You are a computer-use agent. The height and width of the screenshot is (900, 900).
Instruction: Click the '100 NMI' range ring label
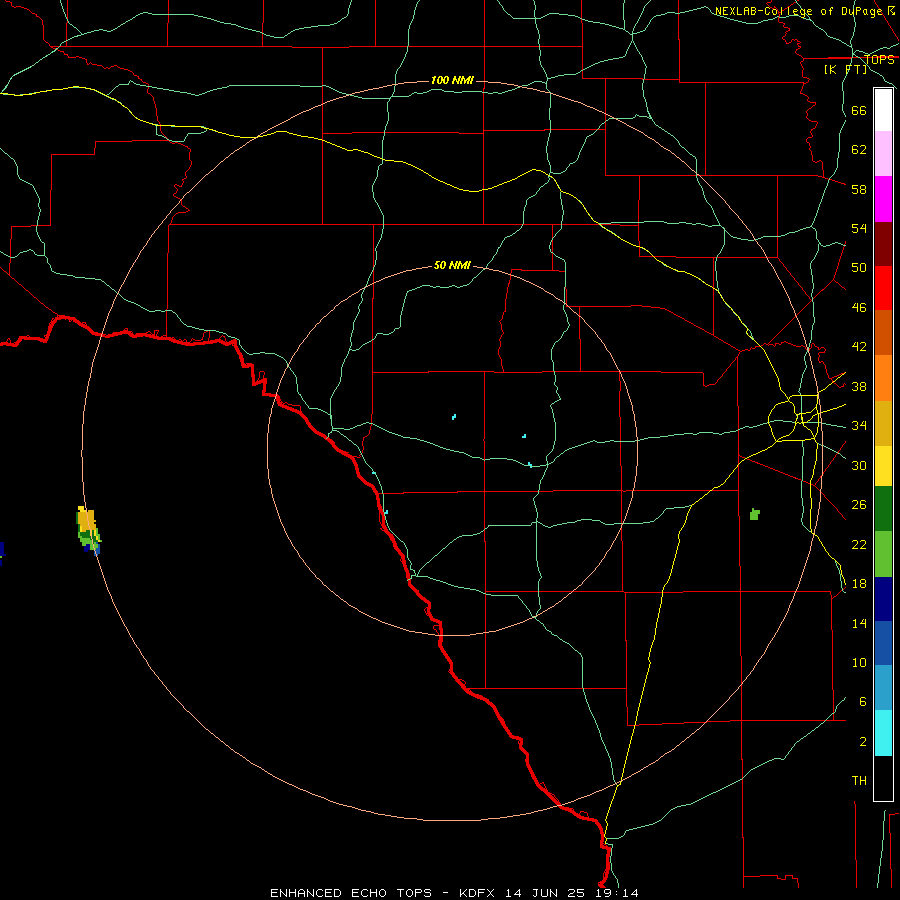452,80
